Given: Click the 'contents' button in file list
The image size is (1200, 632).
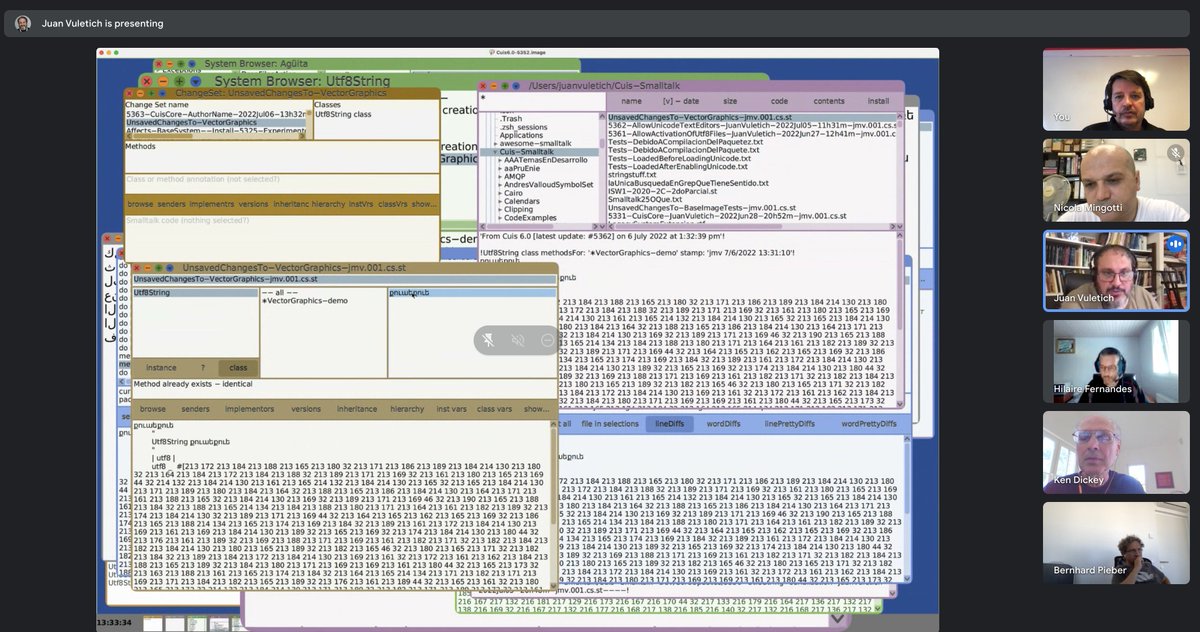Looking at the screenshot, I should coord(828,101).
